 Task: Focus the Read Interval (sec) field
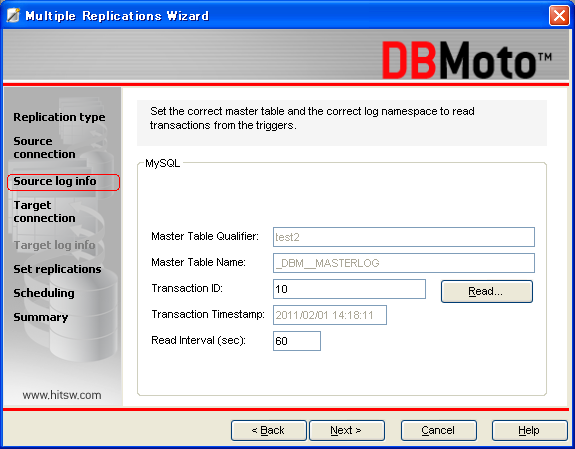pos(297,341)
